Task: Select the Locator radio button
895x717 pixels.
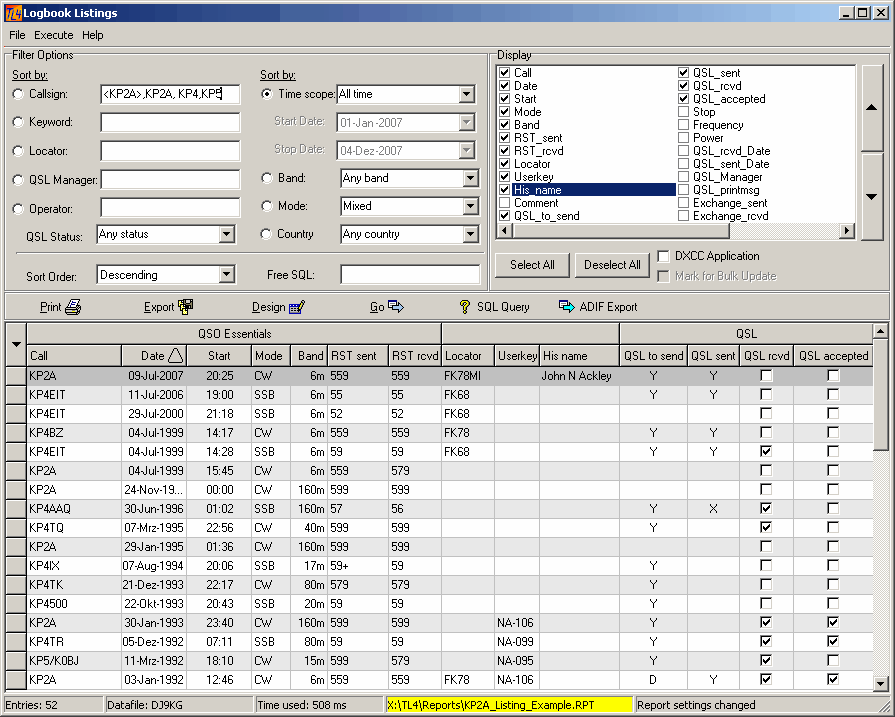Action: [x=18, y=151]
